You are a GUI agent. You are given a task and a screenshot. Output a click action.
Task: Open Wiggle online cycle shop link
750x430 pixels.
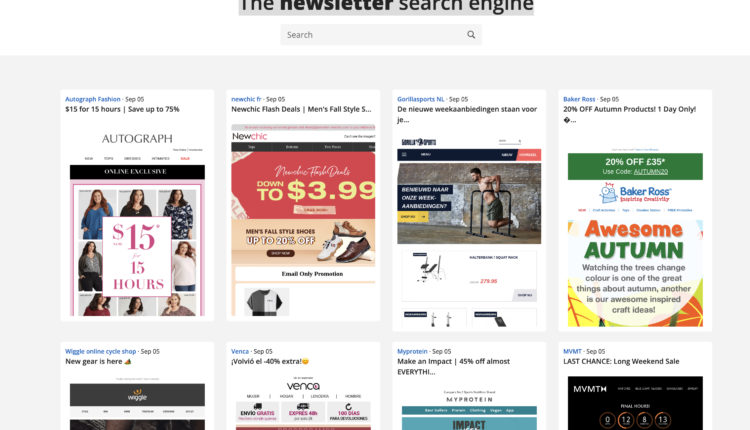100,351
